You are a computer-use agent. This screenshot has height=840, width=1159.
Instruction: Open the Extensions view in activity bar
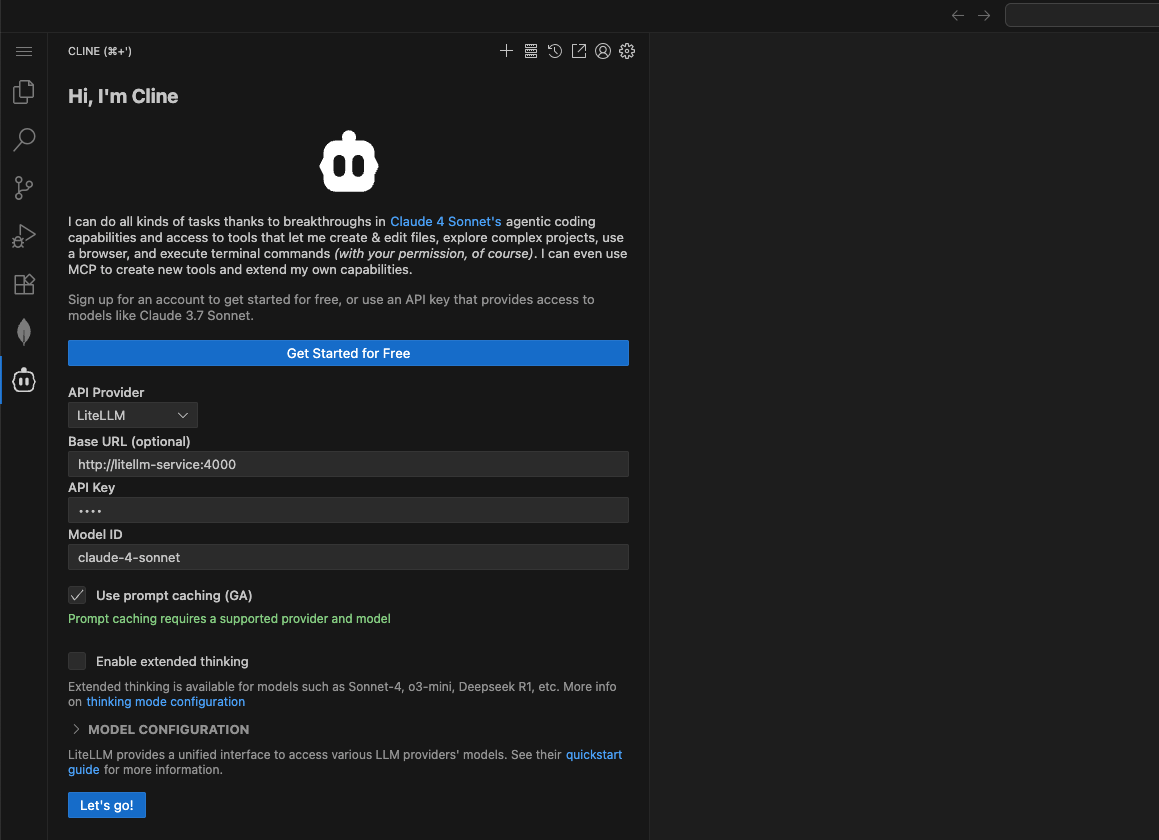point(24,284)
